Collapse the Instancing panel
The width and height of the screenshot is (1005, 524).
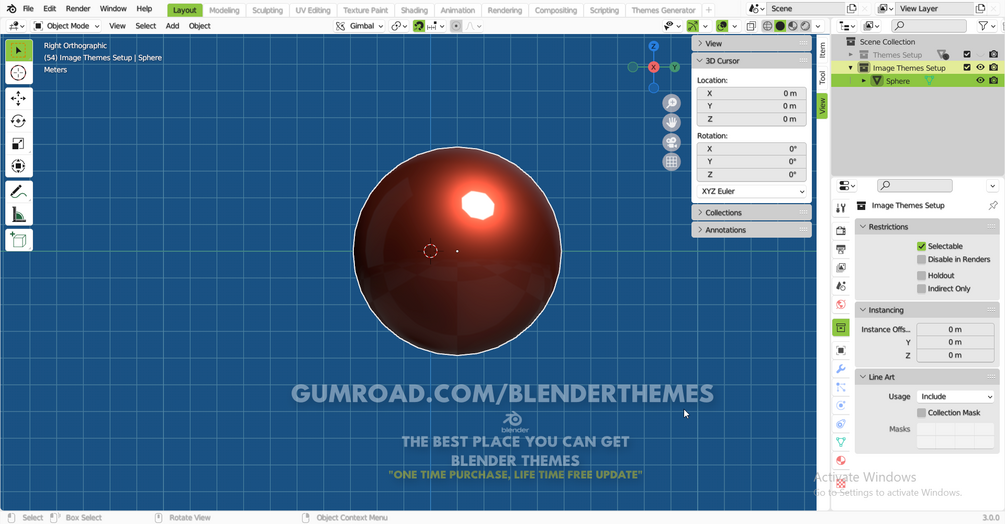(x=927, y=310)
